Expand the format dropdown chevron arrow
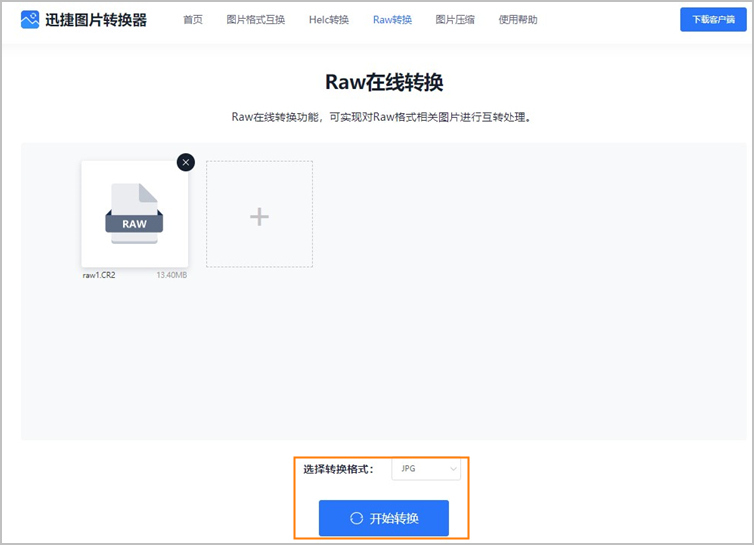Image resolution: width=754 pixels, height=545 pixels. pos(453,468)
